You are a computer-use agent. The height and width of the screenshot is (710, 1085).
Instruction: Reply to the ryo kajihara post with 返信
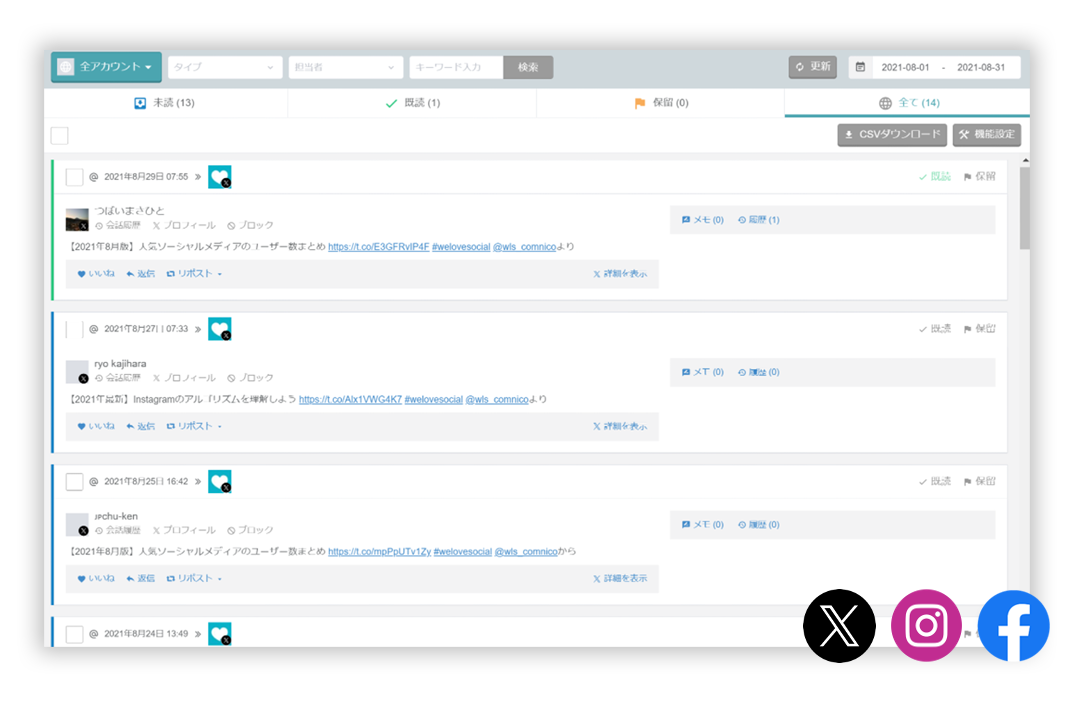click(x=140, y=426)
